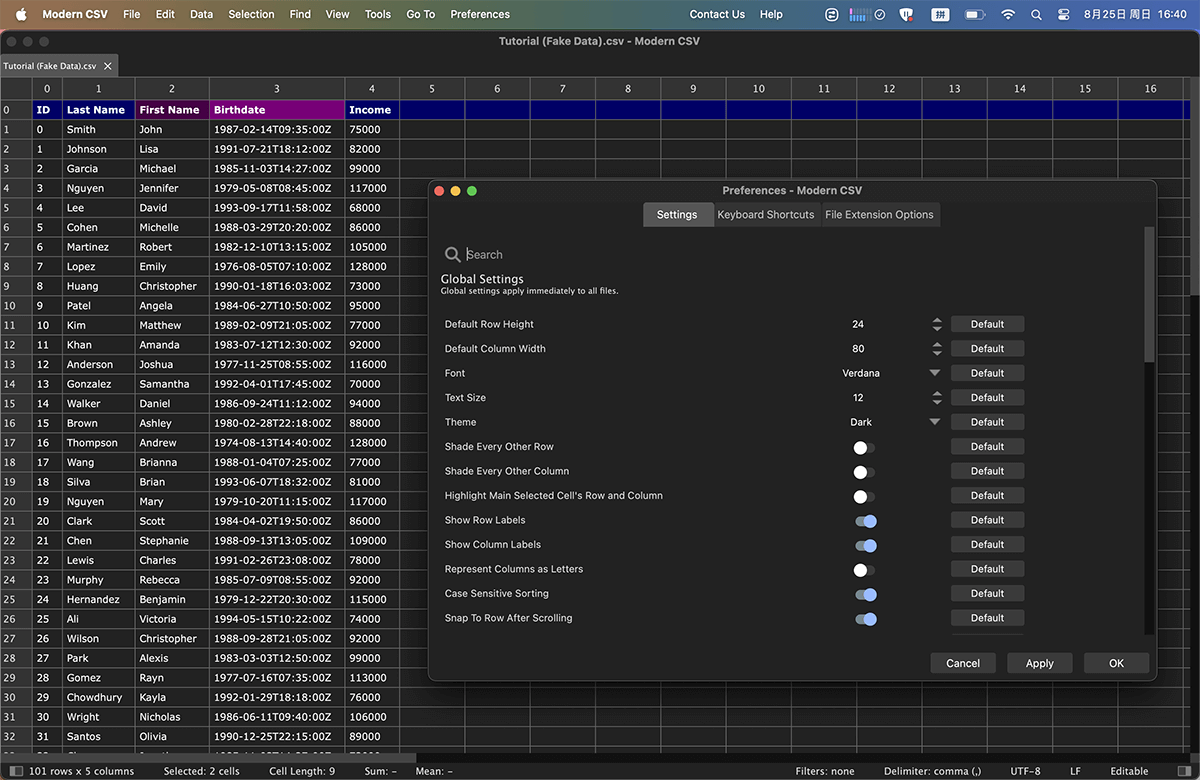The image size is (1200, 780).
Task: Click the Apply button
Action: pyautogui.click(x=1040, y=663)
